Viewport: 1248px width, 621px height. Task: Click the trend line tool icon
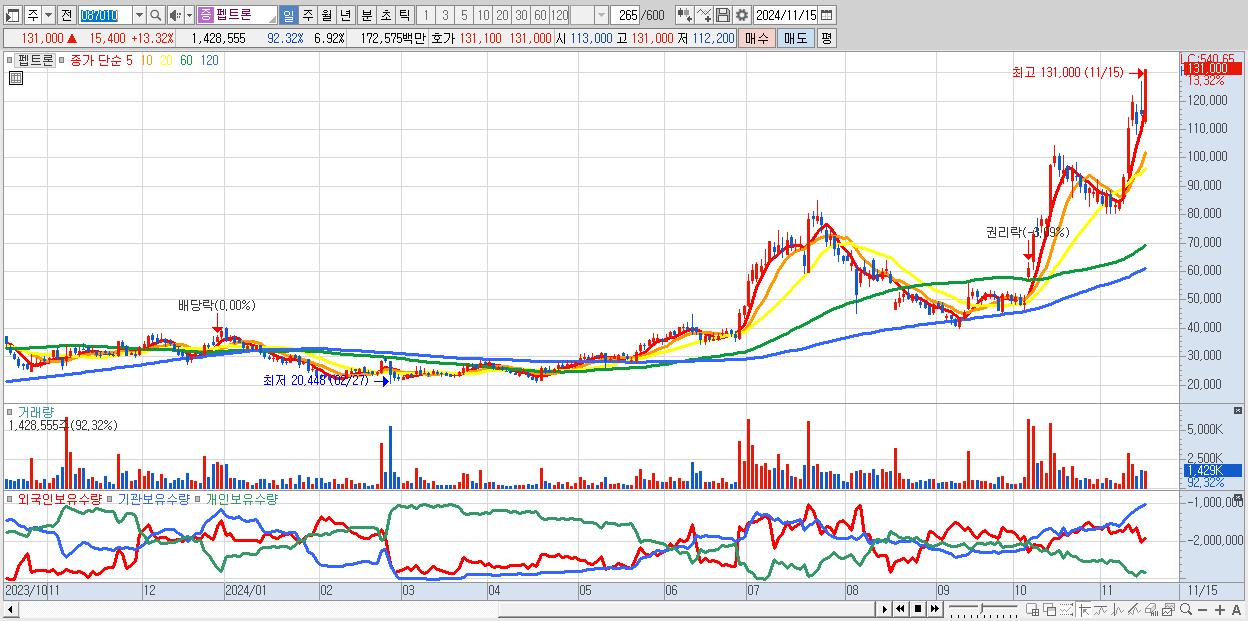point(1101,609)
